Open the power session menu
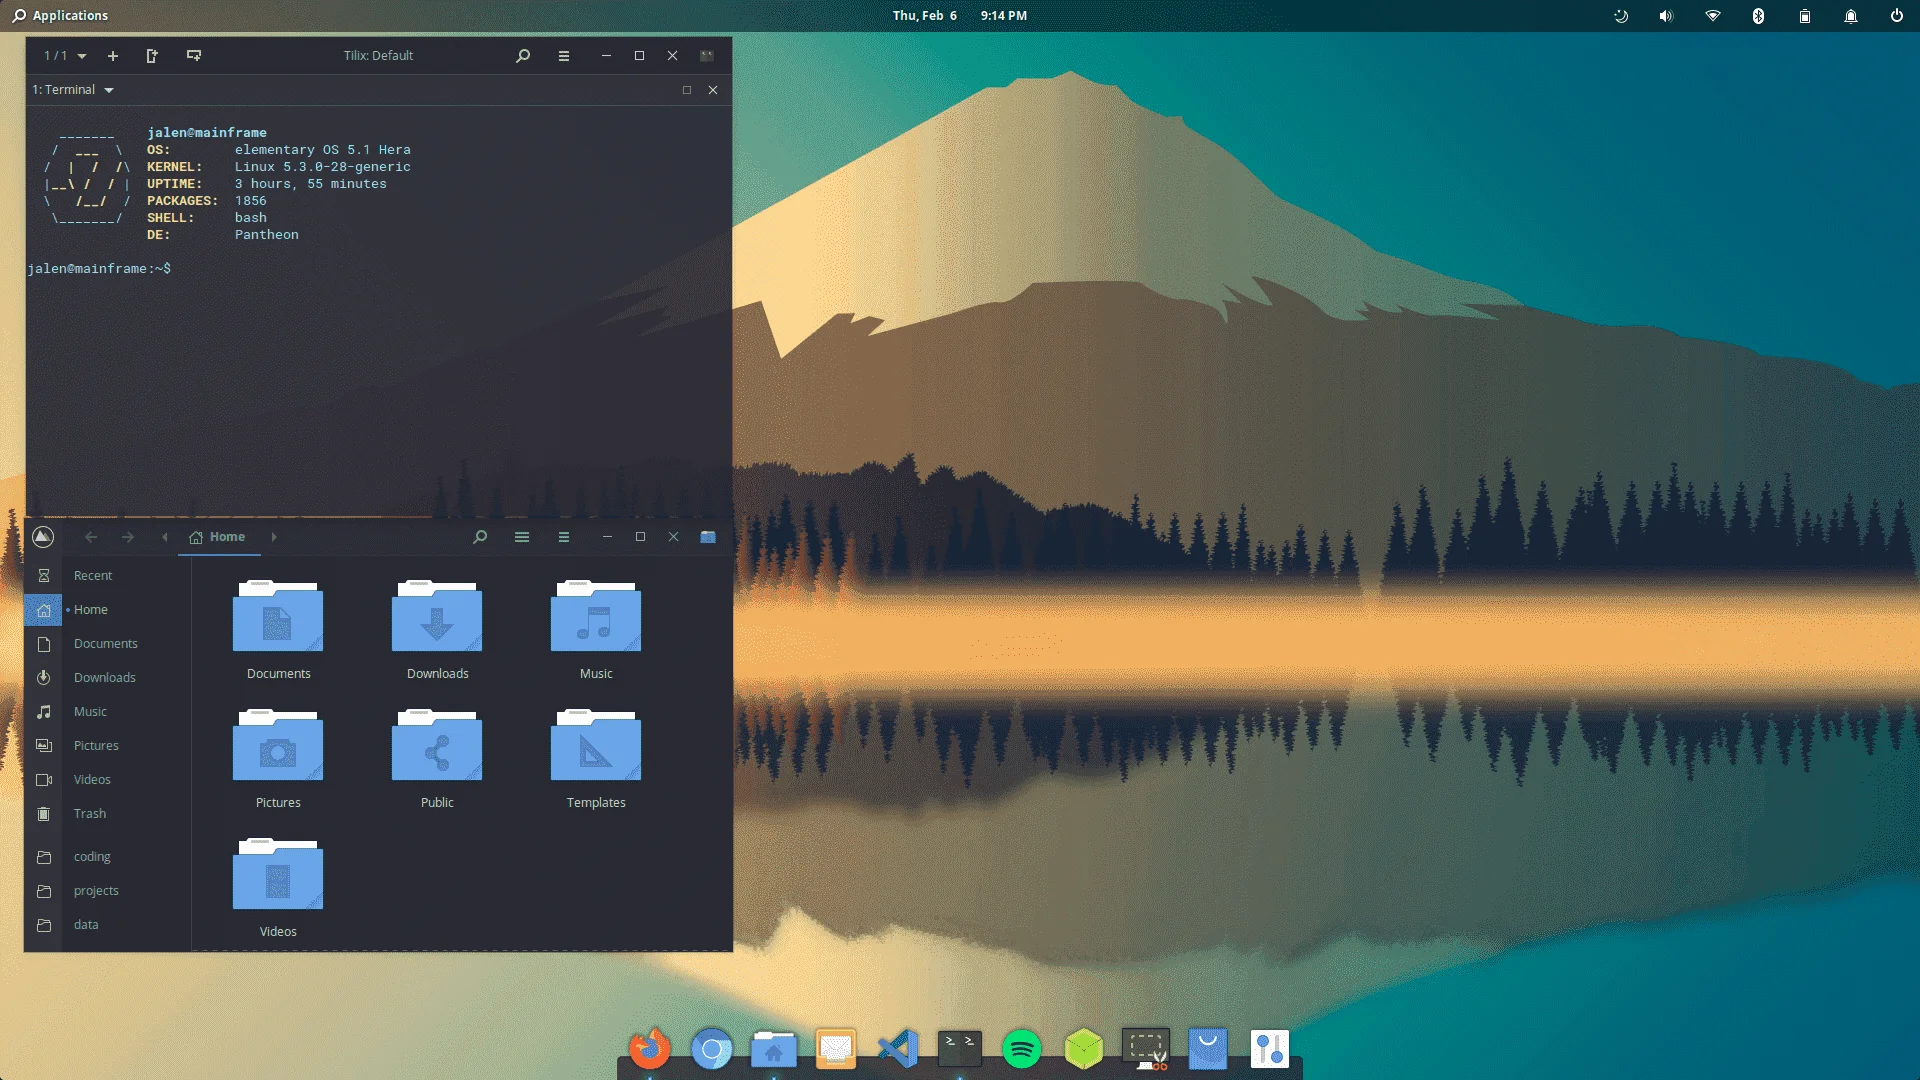This screenshot has width=1920, height=1080. 1896,16
